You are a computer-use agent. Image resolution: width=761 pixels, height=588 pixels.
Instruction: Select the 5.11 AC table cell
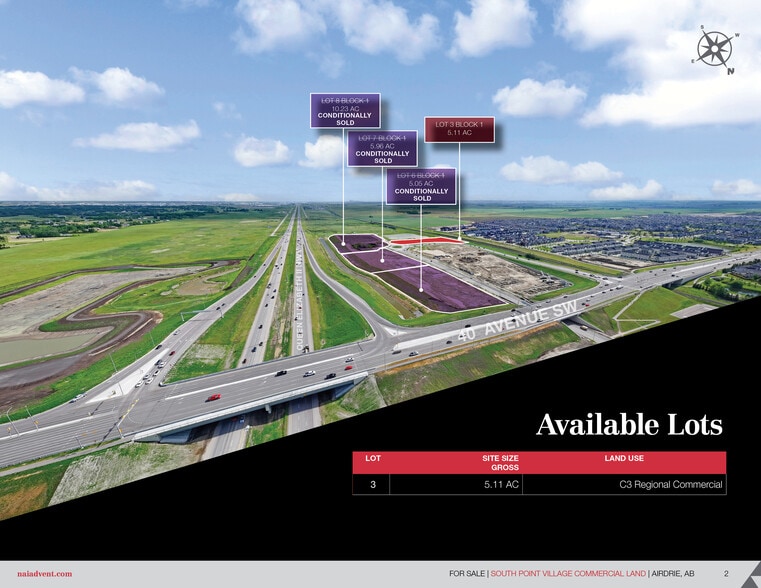pos(500,484)
